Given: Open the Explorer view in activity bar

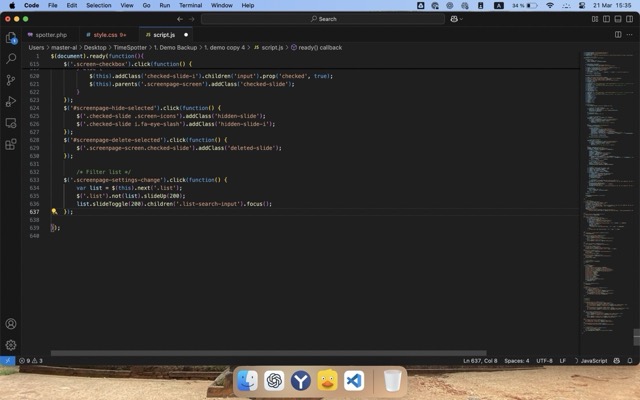Looking at the screenshot, I should click(11, 38).
